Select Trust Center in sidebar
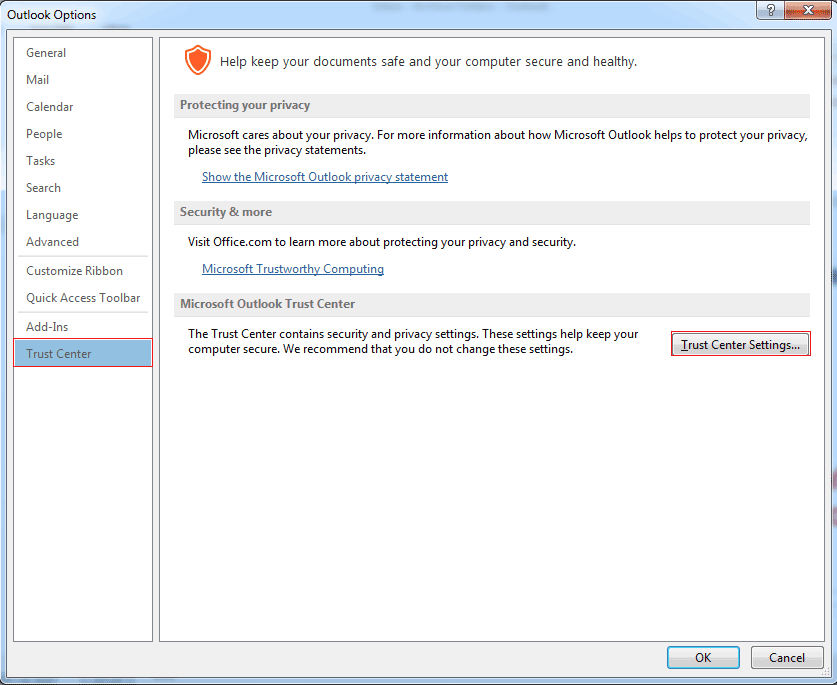The height and width of the screenshot is (685, 837). 83,353
